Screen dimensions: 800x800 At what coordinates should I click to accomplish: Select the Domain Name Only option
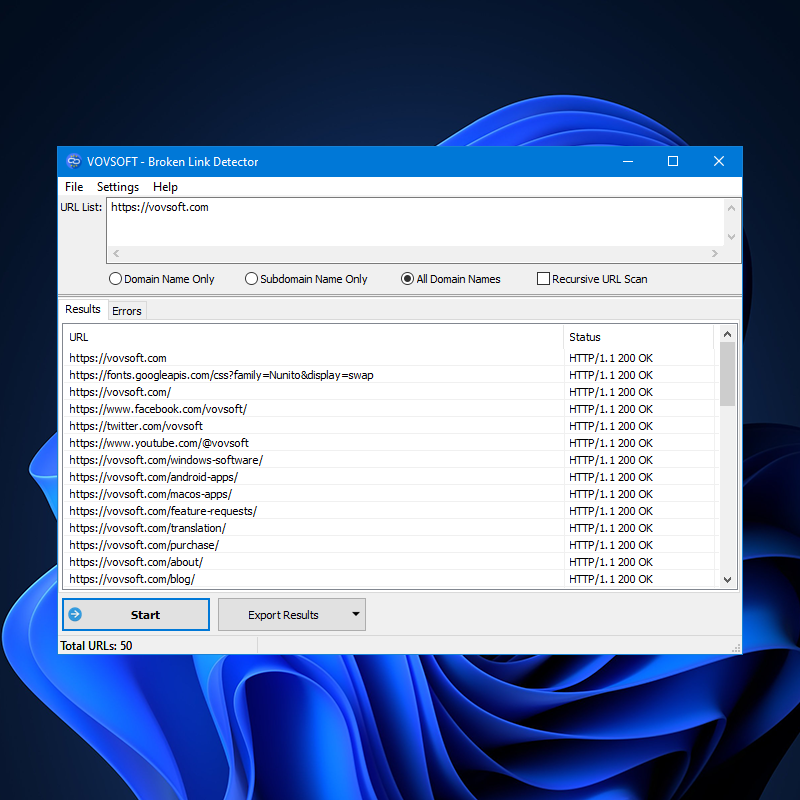coord(116,279)
